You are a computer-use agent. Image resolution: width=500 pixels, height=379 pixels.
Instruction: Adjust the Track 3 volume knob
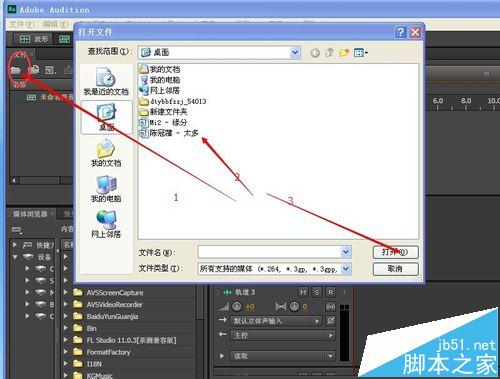(237, 306)
